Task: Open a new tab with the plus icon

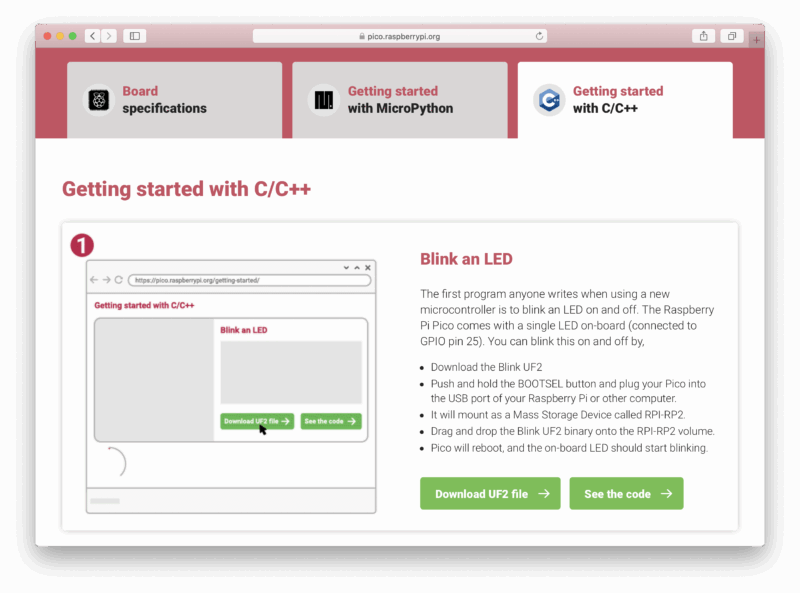Action: coord(757,39)
